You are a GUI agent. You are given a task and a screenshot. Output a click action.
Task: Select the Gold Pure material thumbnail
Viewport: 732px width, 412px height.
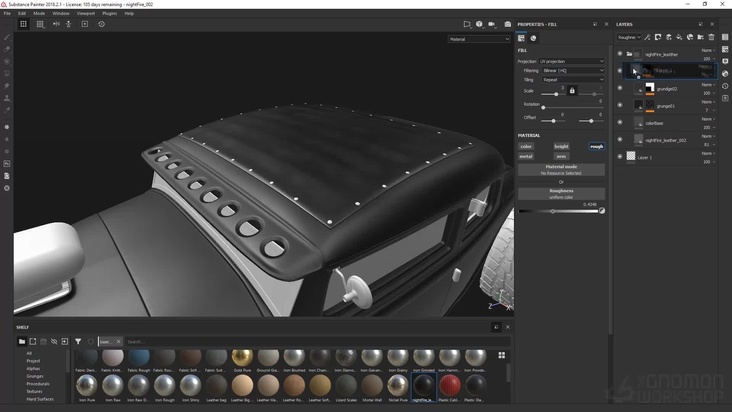[x=242, y=359]
